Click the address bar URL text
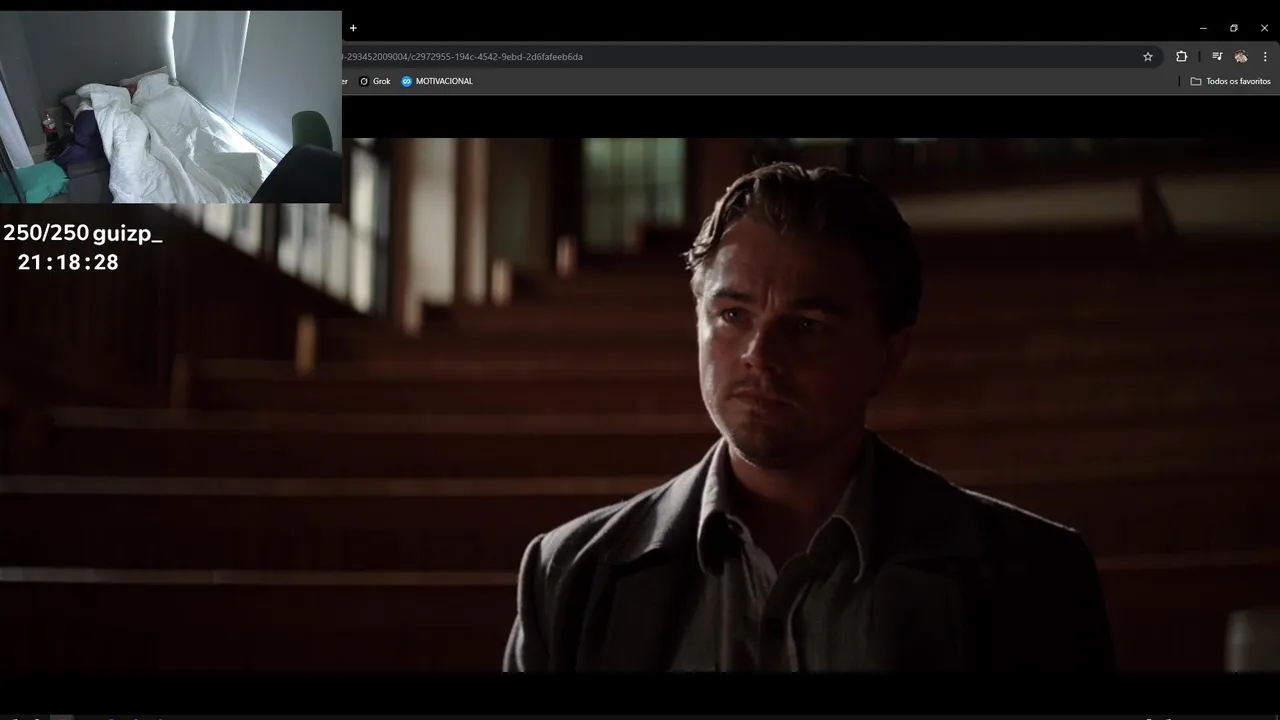Viewport: 1280px width, 720px height. [463, 57]
